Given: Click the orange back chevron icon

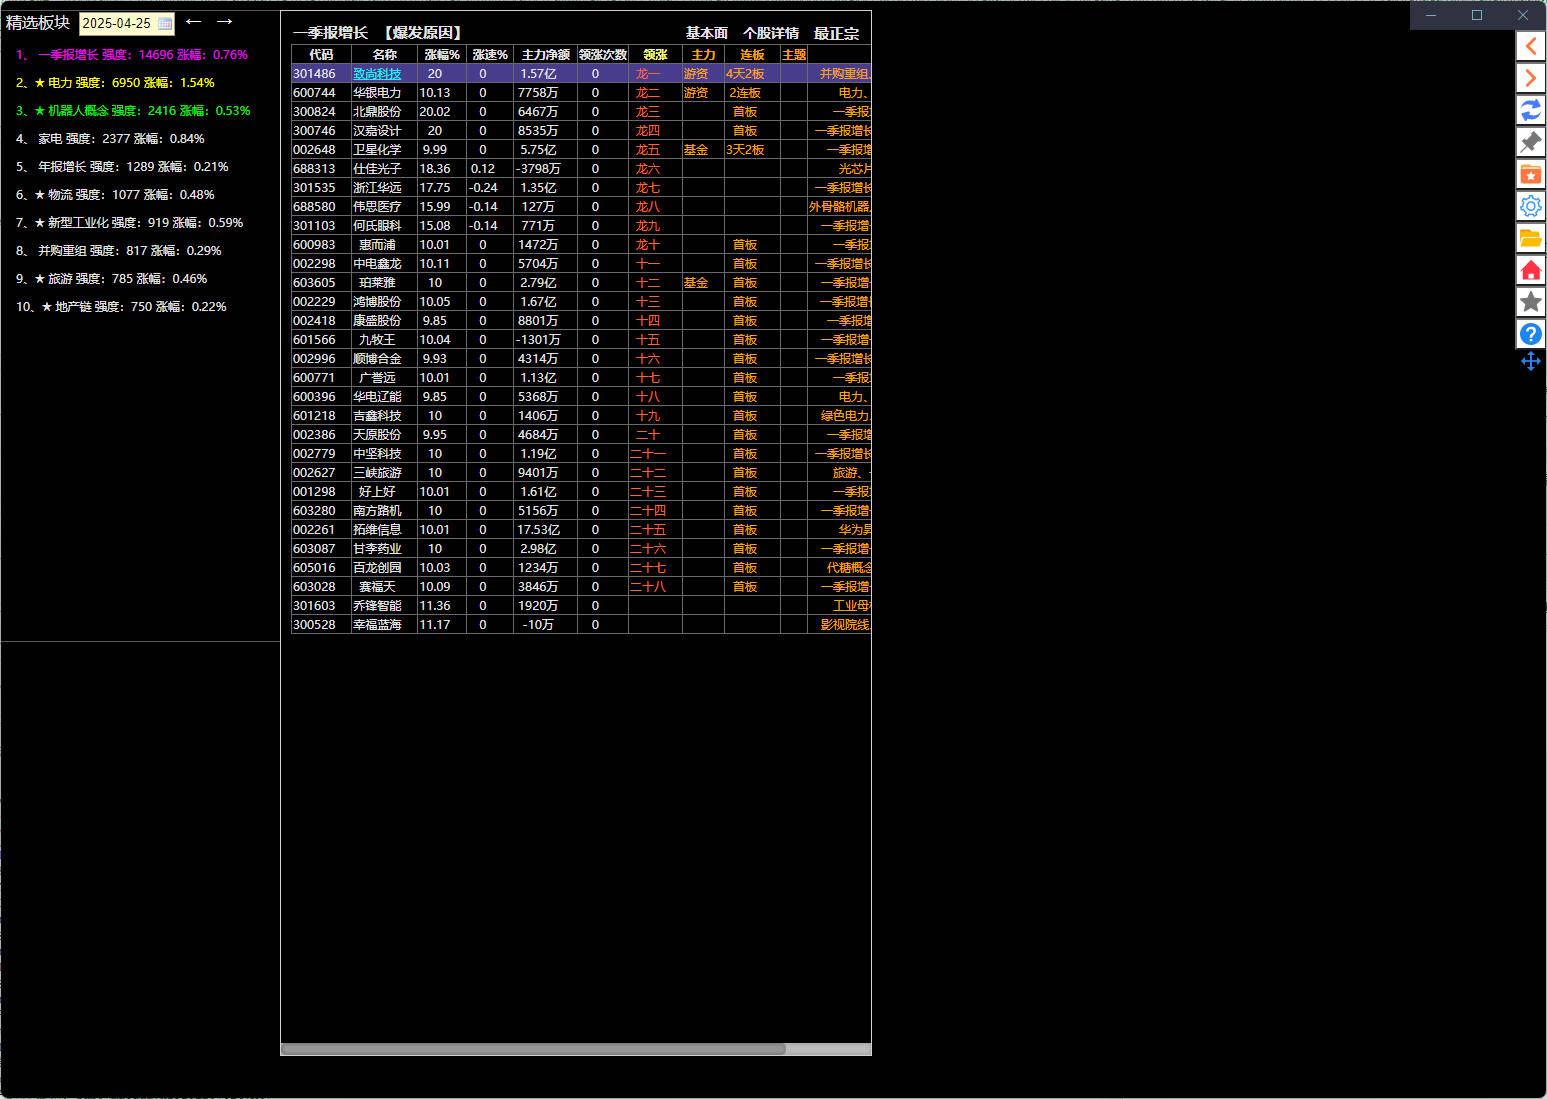Looking at the screenshot, I should (1530, 46).
